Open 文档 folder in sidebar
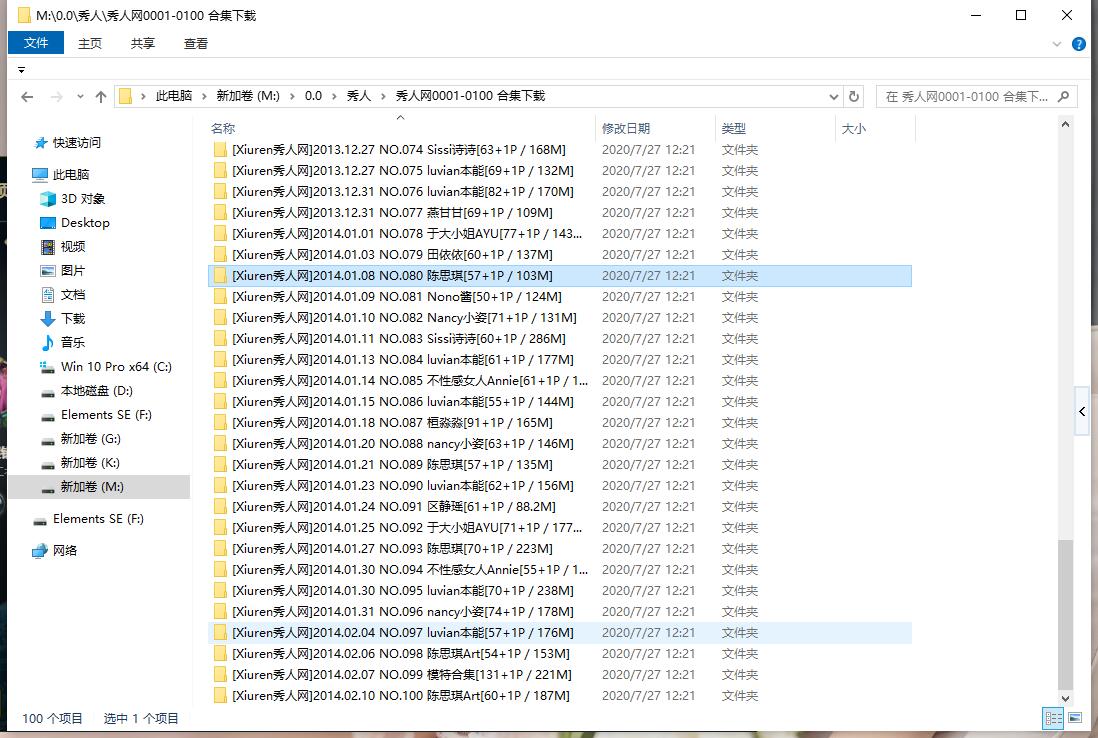This screenshot has width=1098, height=738. point(63,295)
